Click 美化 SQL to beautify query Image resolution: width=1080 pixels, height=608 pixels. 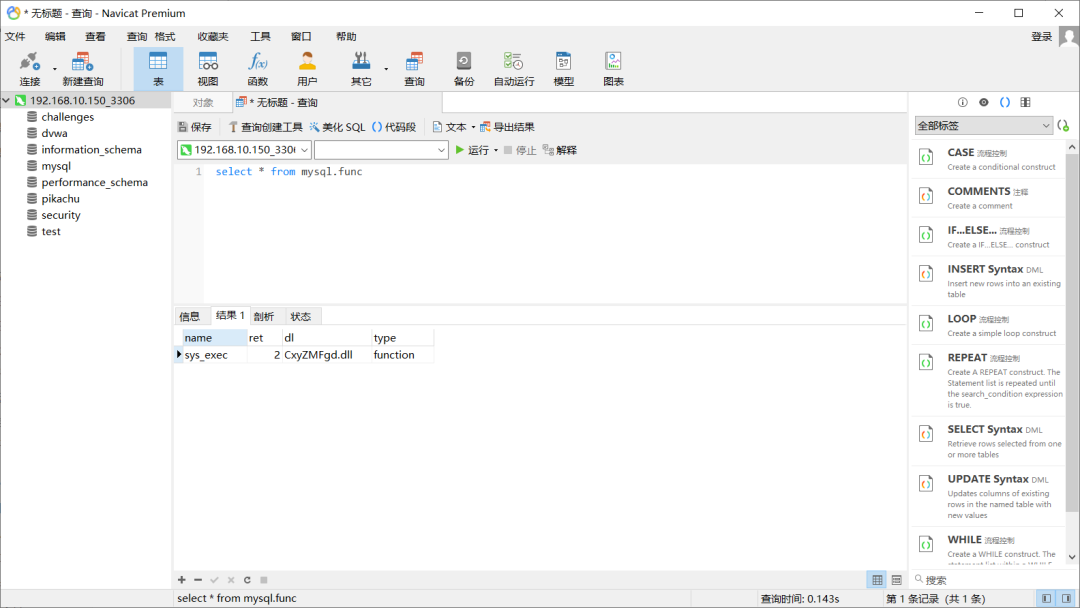pyautogui.click(x=338, y=127)
